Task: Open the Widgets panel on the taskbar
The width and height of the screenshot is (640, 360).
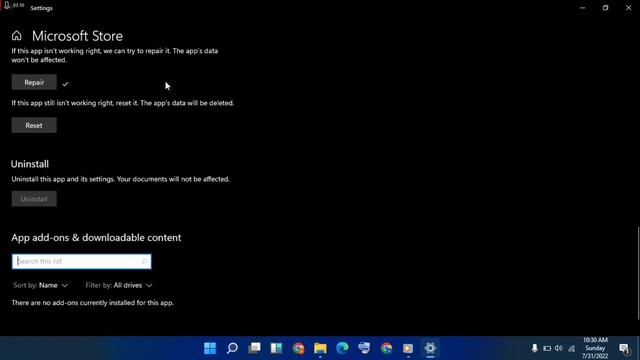Action: pos(276,348)
